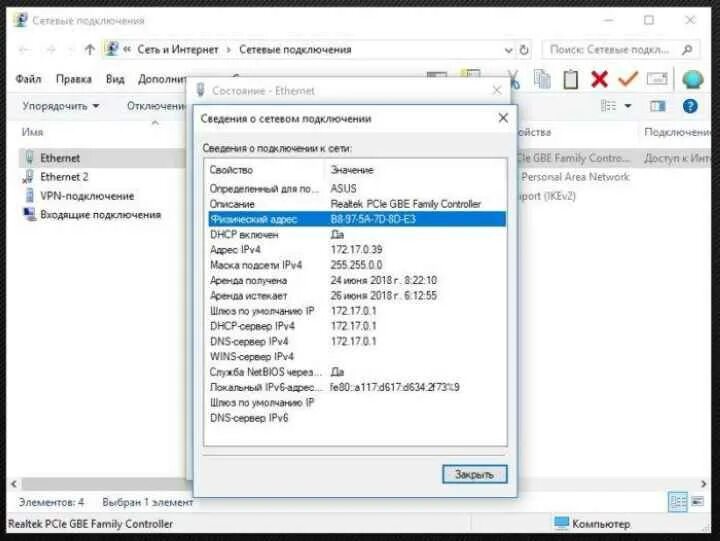Select VPN-подключение in the list
The width and height of the screenshot is (720, 541).
click(x=87, y=196)
